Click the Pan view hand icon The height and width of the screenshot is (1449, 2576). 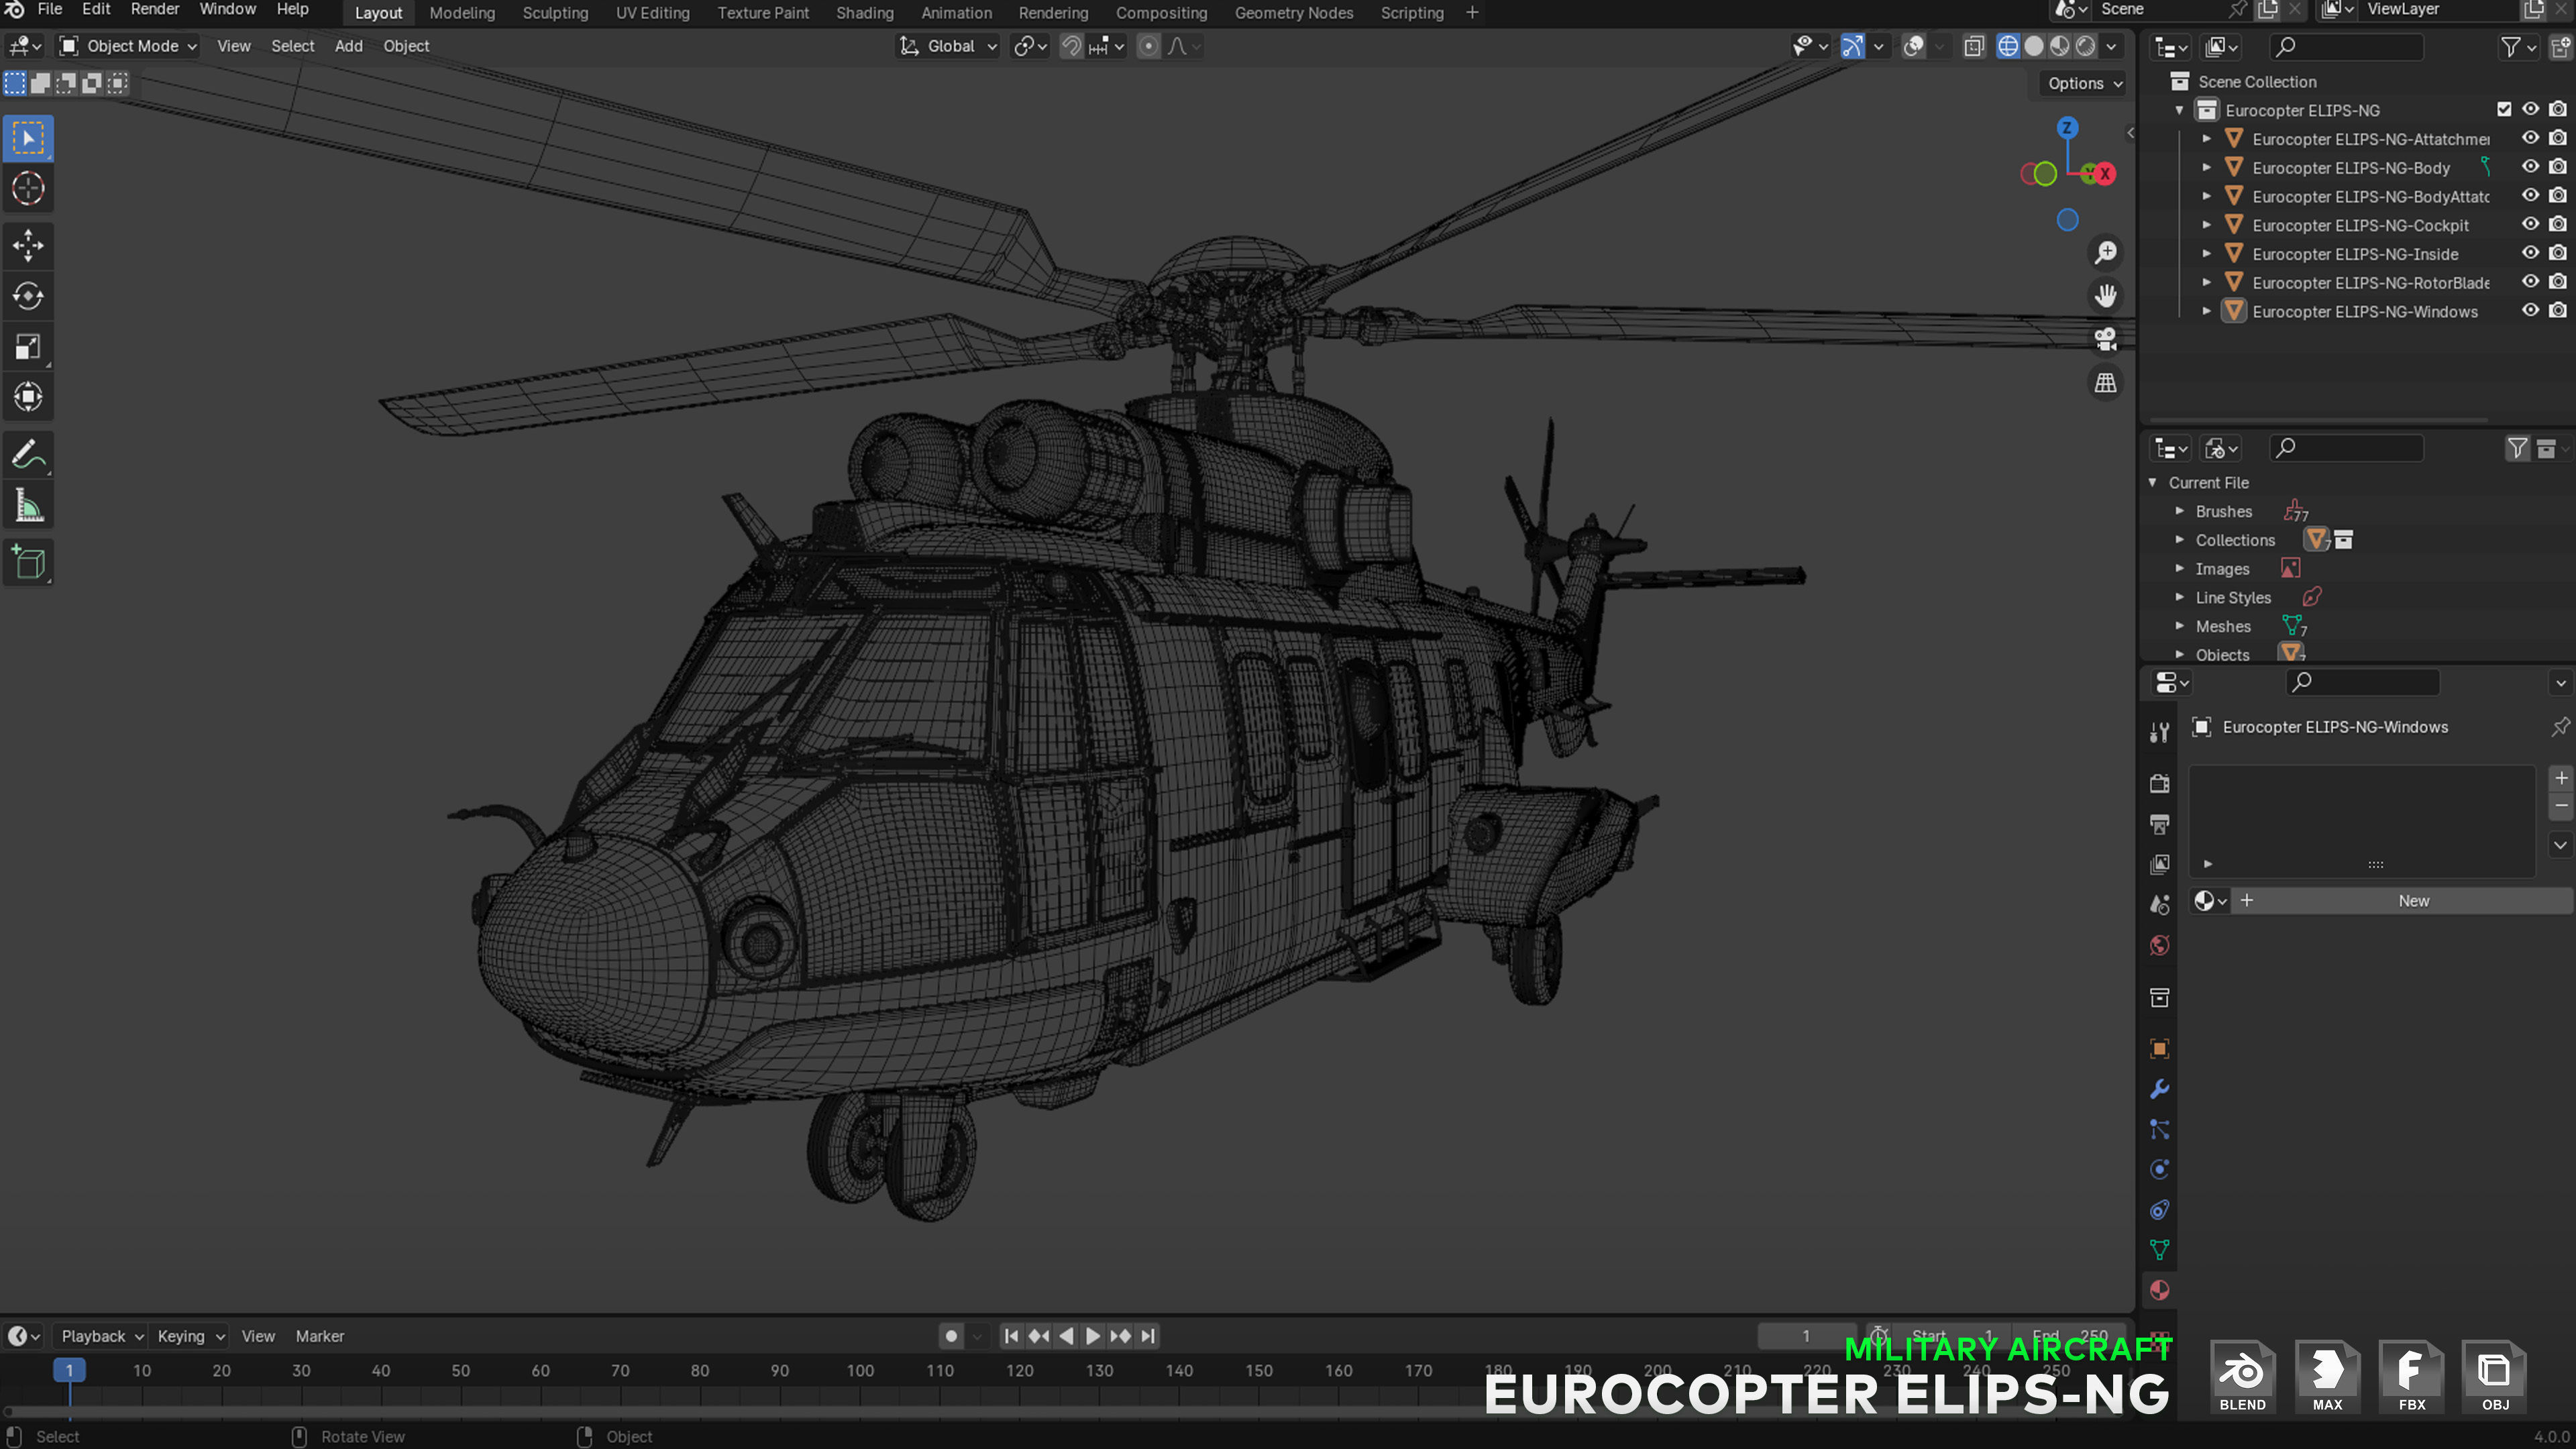point(2105,296)
